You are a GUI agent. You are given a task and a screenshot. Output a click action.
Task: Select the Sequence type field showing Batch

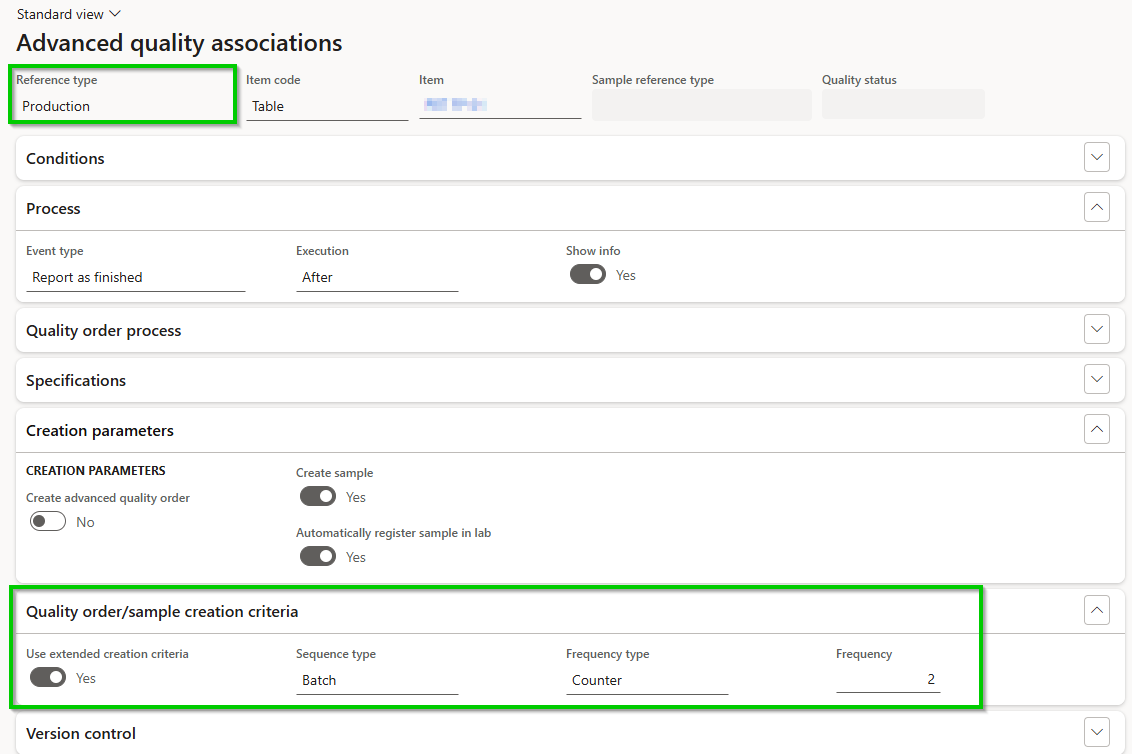[375, 680]
